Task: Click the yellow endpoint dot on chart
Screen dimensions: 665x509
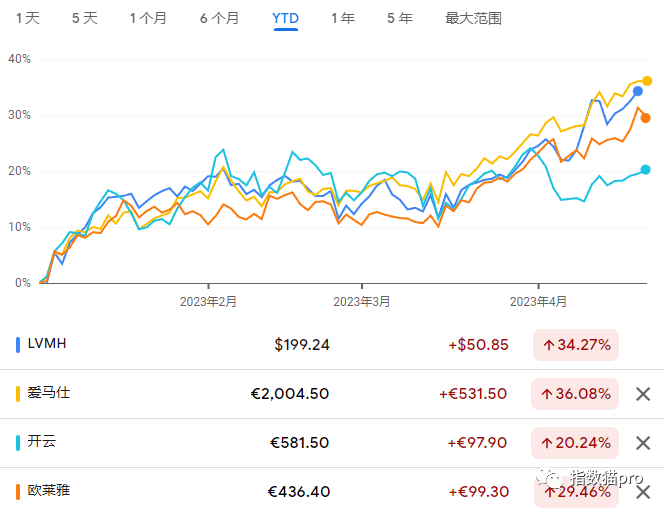Action: [647, 81]
